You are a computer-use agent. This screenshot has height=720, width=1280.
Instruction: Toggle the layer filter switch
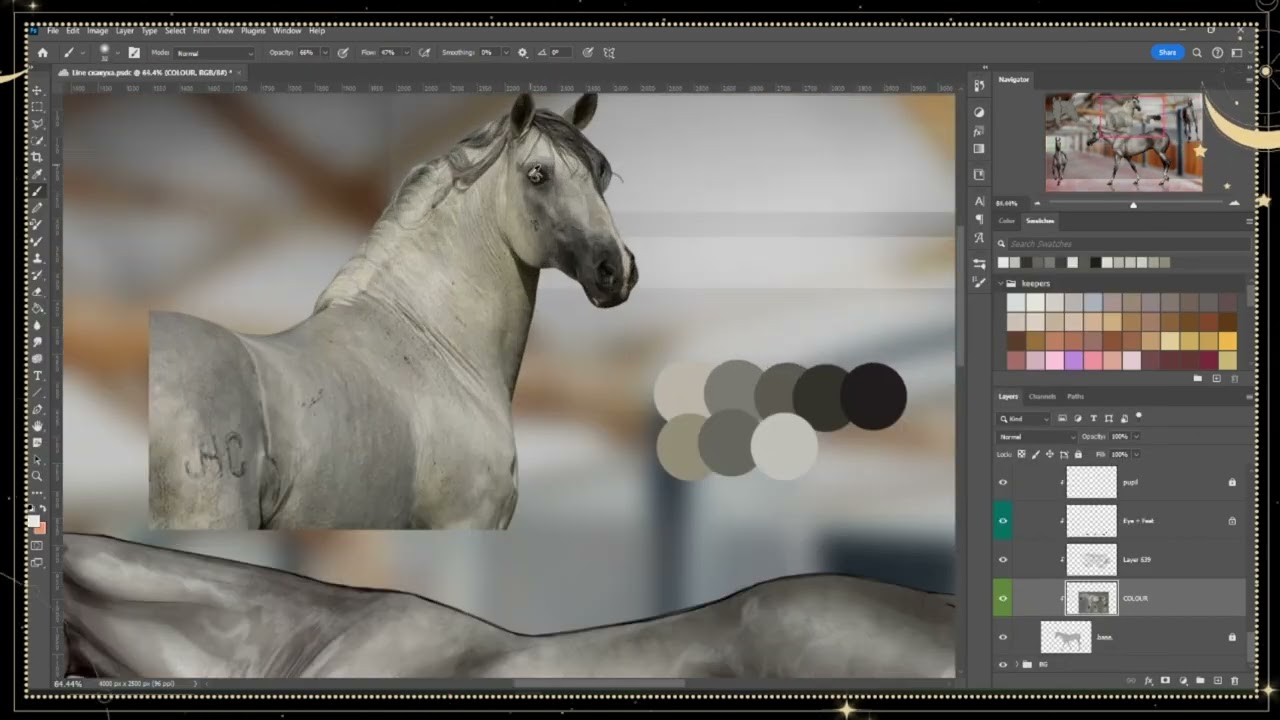coord(1138,417)
